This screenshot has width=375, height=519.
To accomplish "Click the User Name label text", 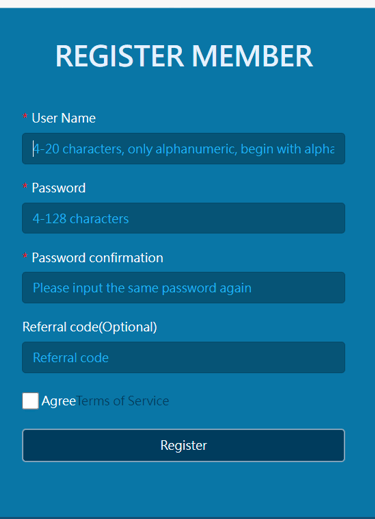I will [x=64, y=118].
